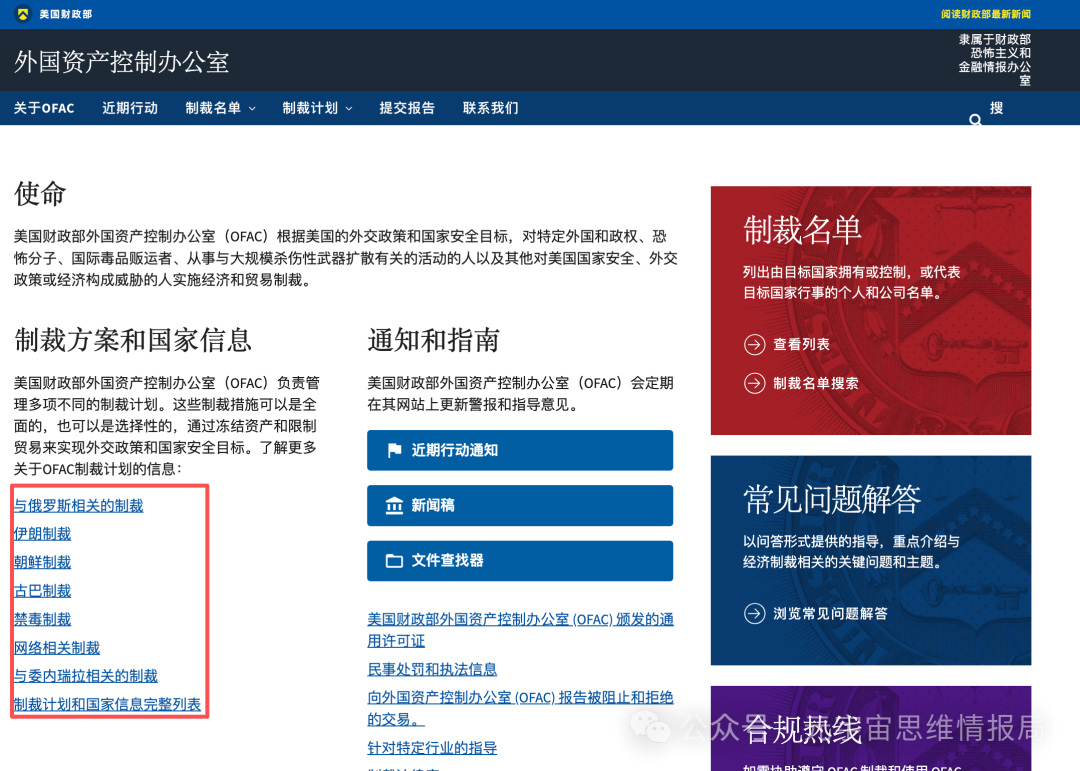This screenshot has width=1080, height=771.
Task: Click the 外国资产控制办公室 site title
Action: (122, 62)
